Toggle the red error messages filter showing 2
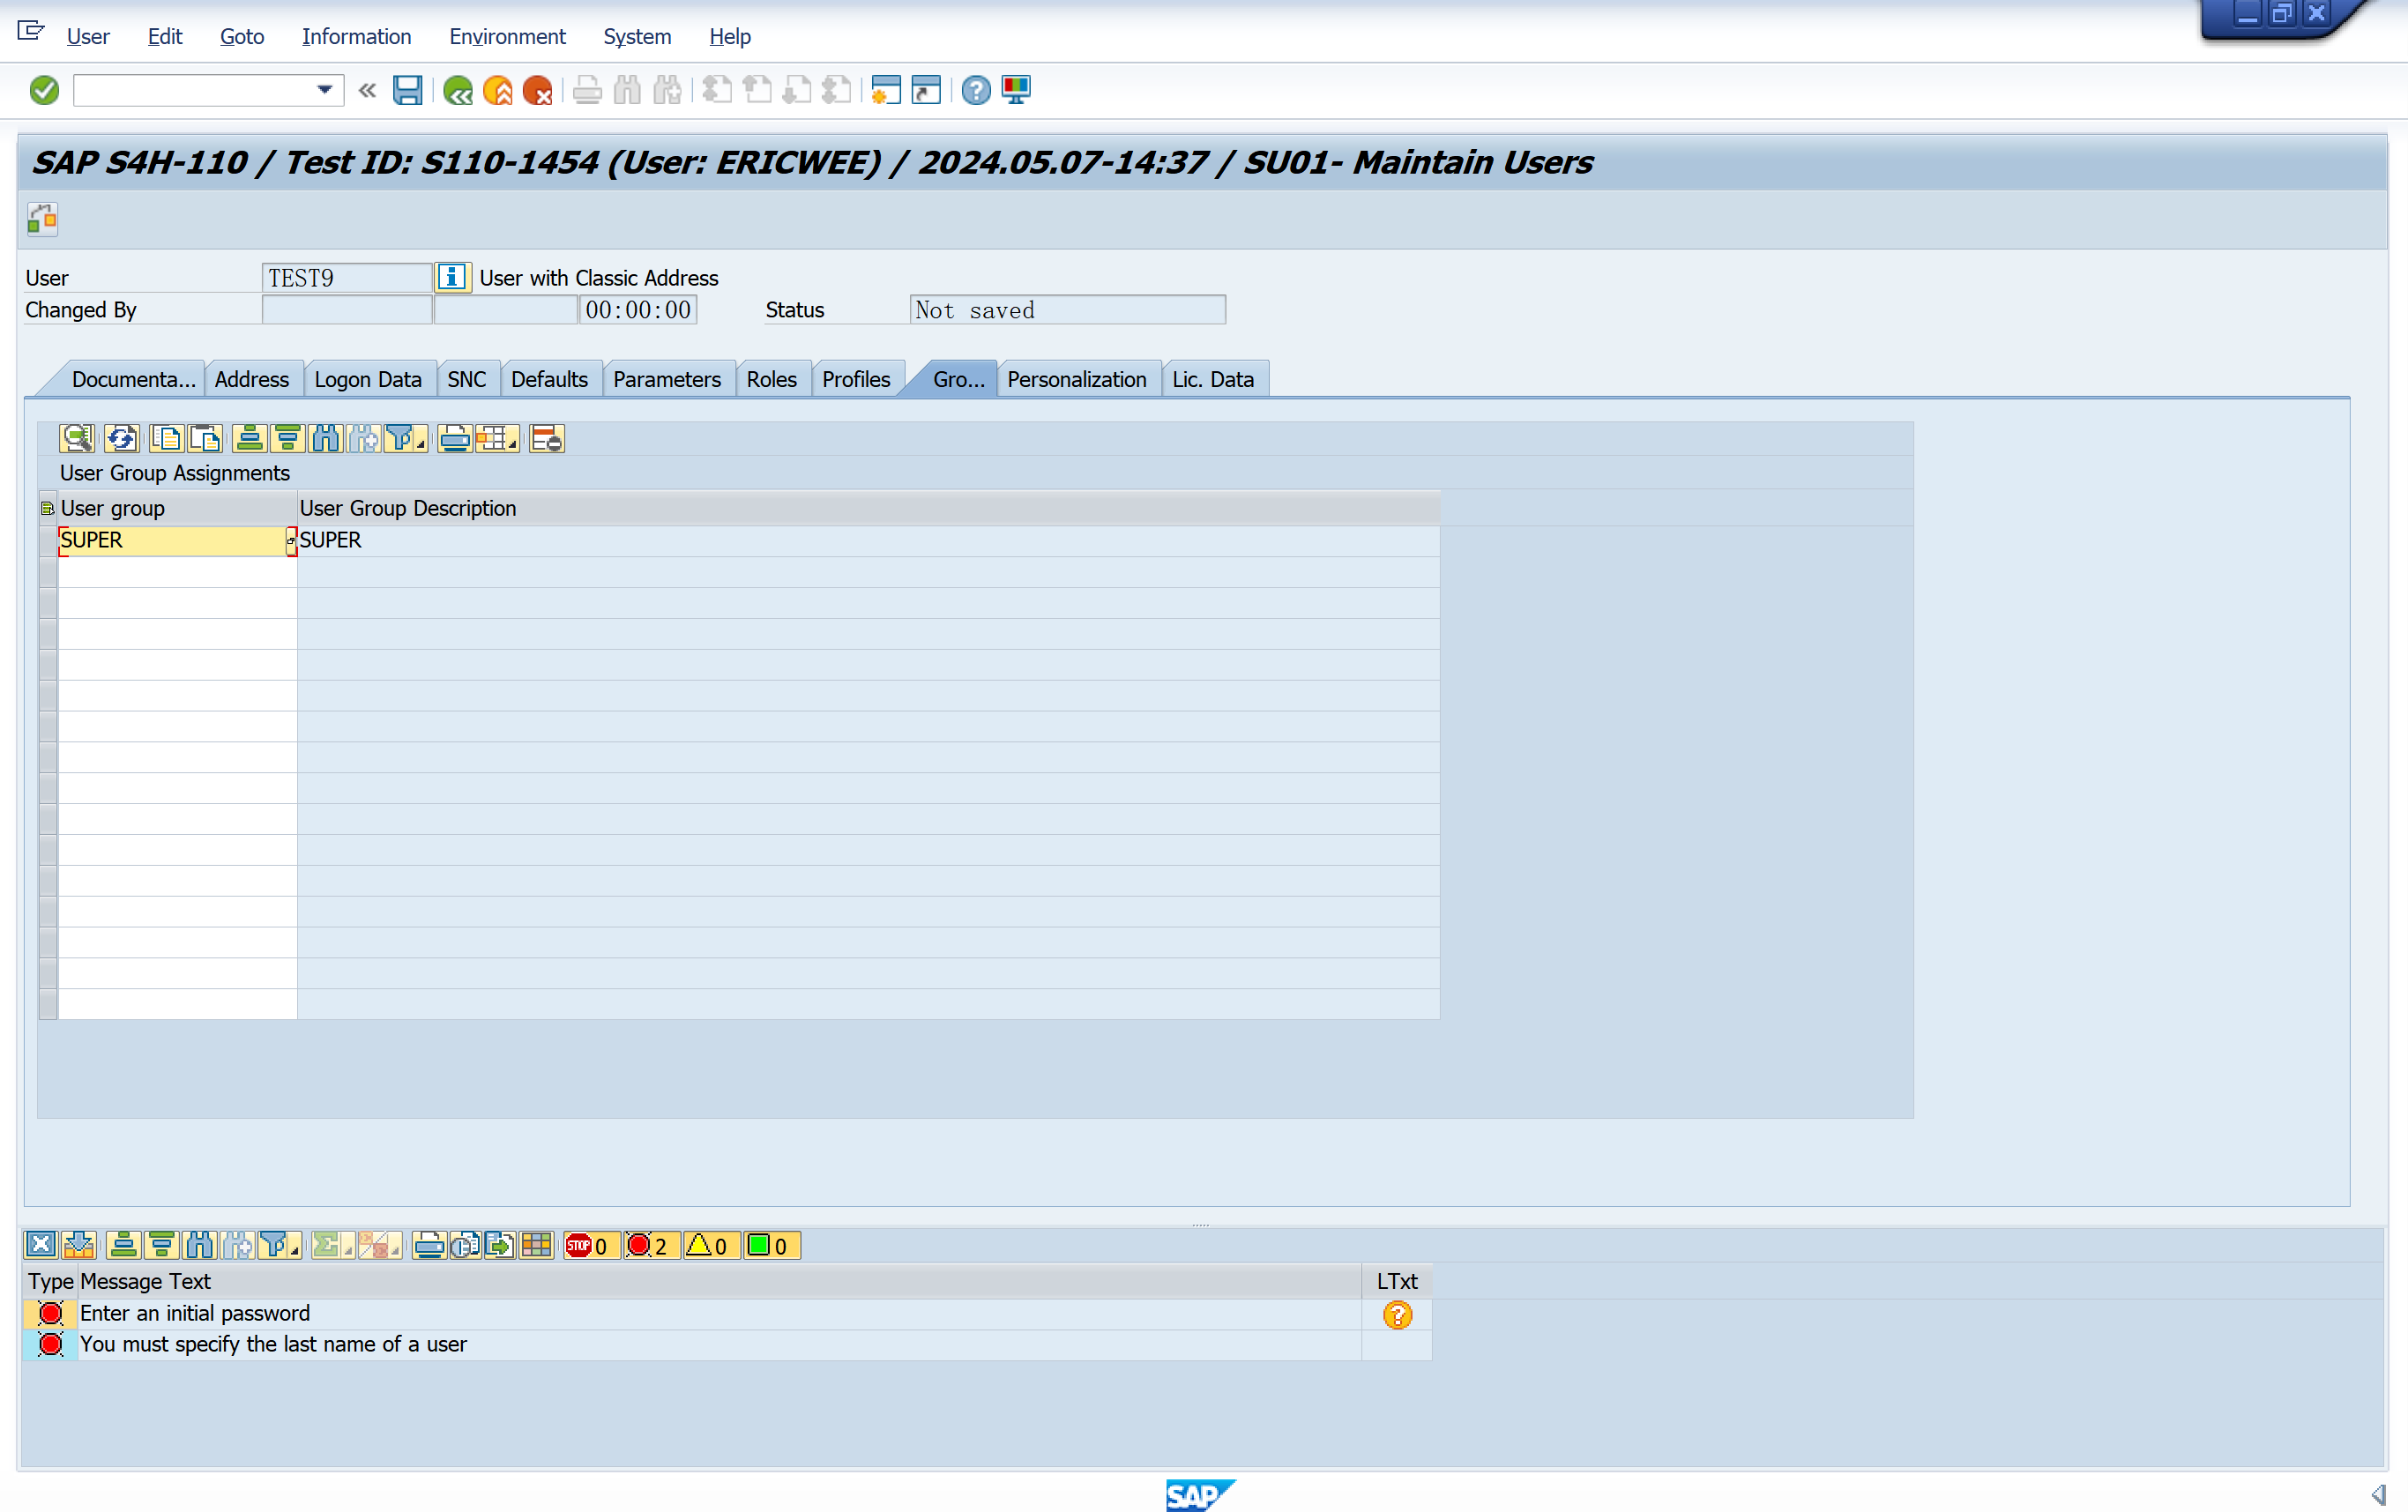 649,1245
